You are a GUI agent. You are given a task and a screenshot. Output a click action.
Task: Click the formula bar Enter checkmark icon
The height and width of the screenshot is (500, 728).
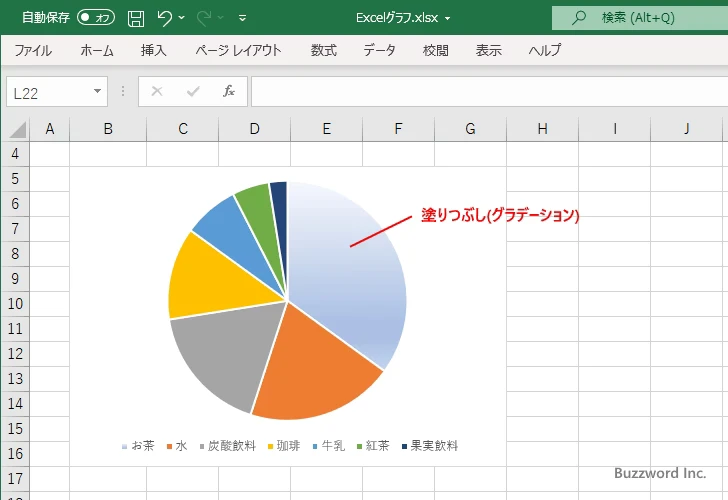[x=193, y=91]
